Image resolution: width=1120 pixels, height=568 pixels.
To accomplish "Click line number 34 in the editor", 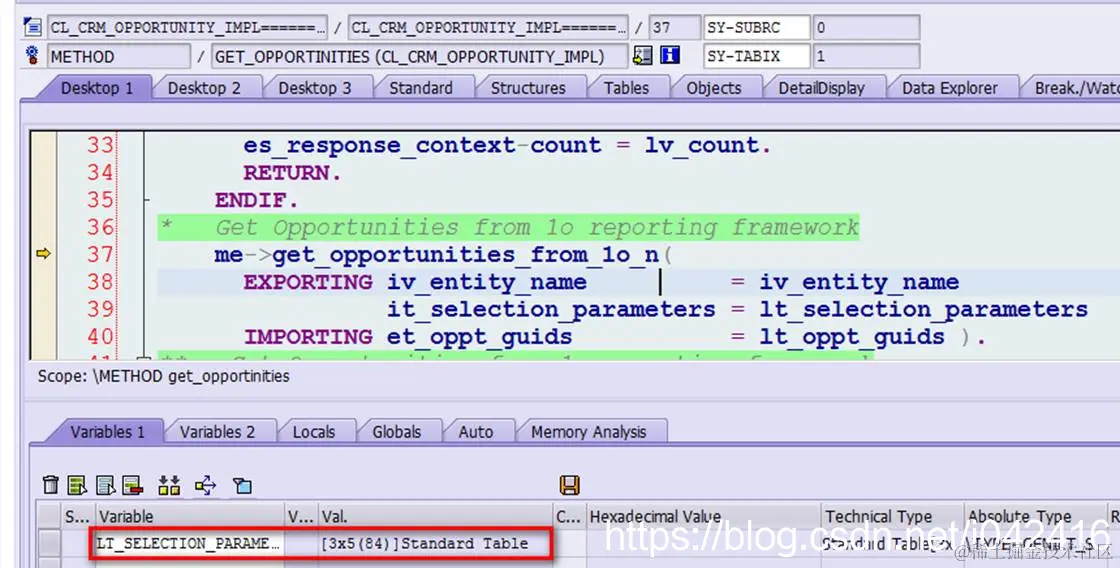I will pos(100,172).
